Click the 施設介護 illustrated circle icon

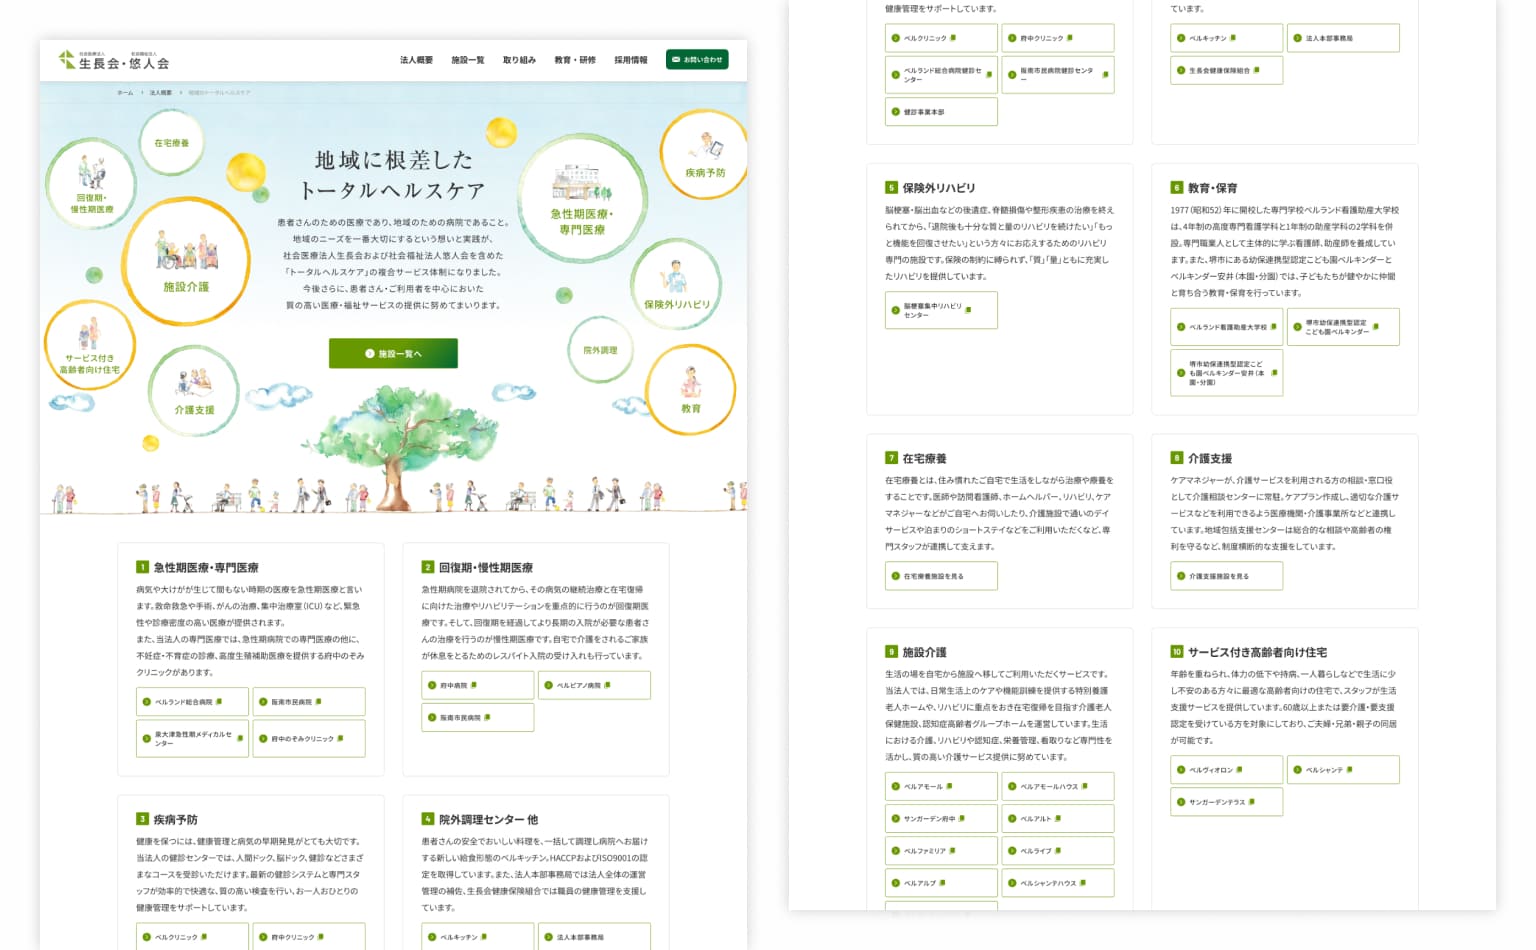click(186, 260)
